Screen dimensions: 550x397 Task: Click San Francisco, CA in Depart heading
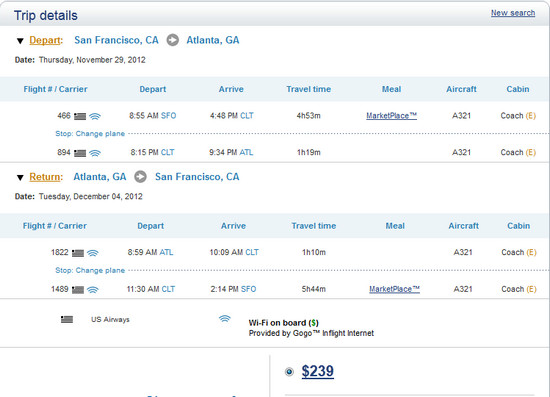point(116,40)
